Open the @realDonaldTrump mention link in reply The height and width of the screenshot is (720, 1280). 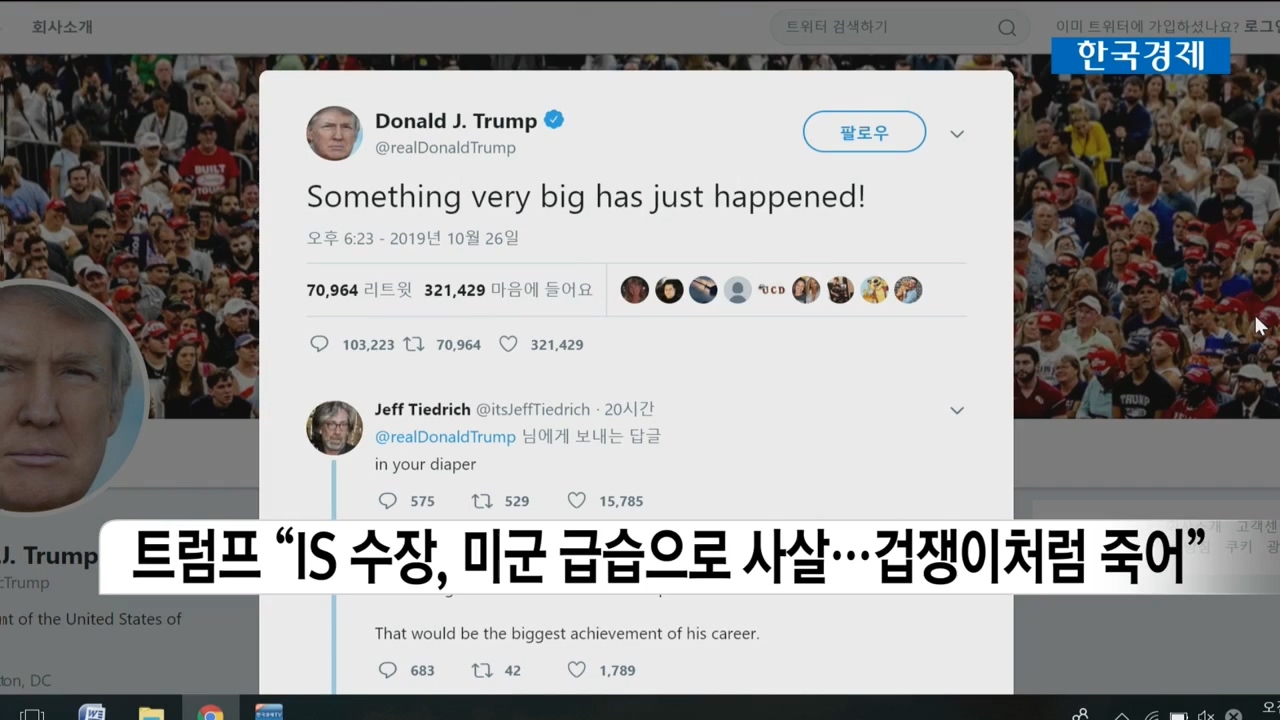(445, 437)
